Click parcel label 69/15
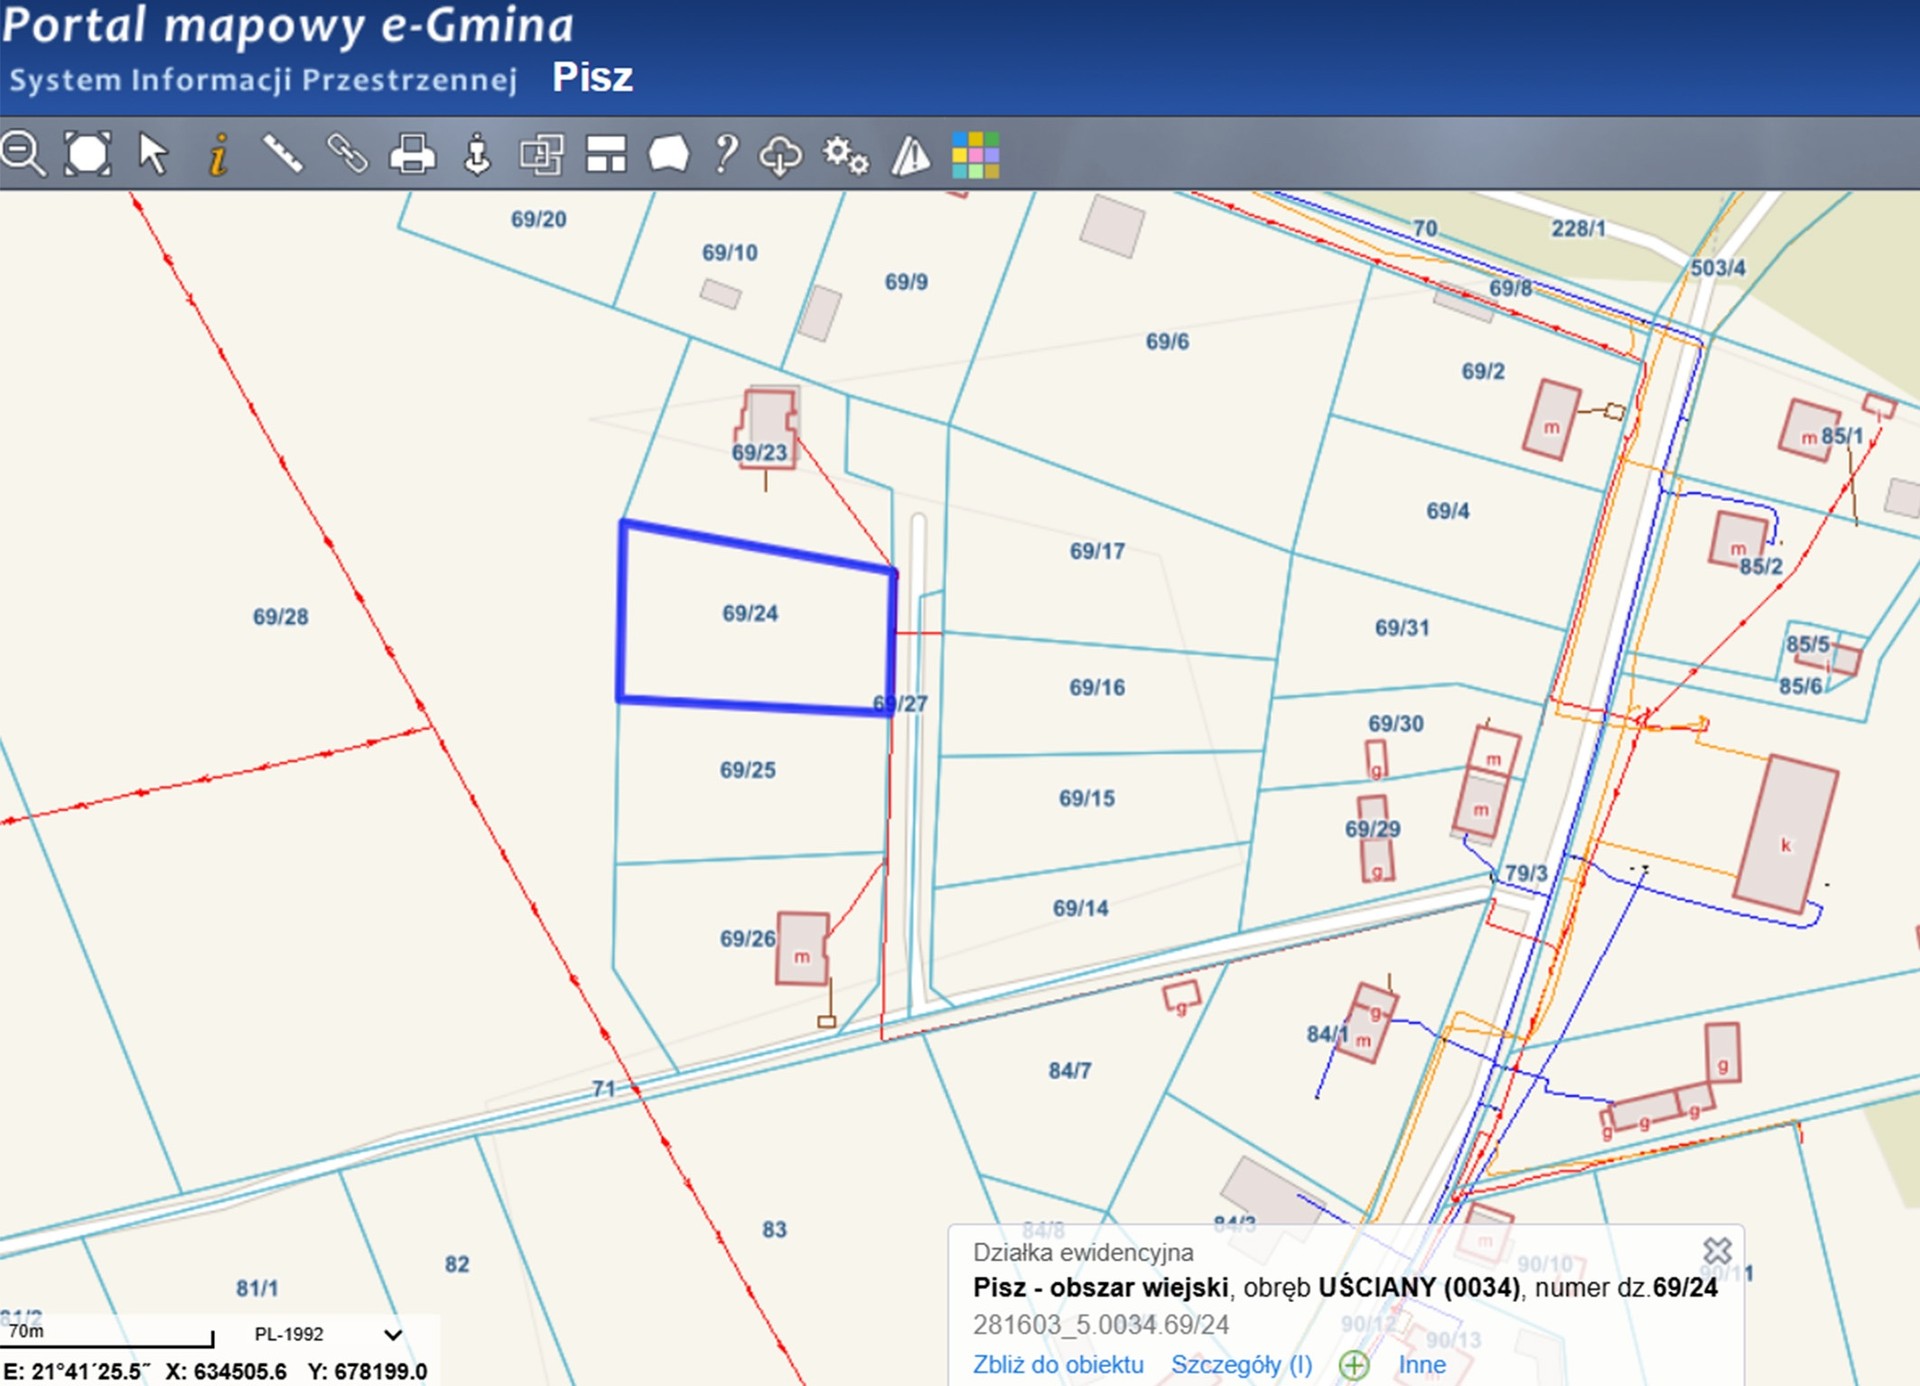 [x=1087, y=798]
